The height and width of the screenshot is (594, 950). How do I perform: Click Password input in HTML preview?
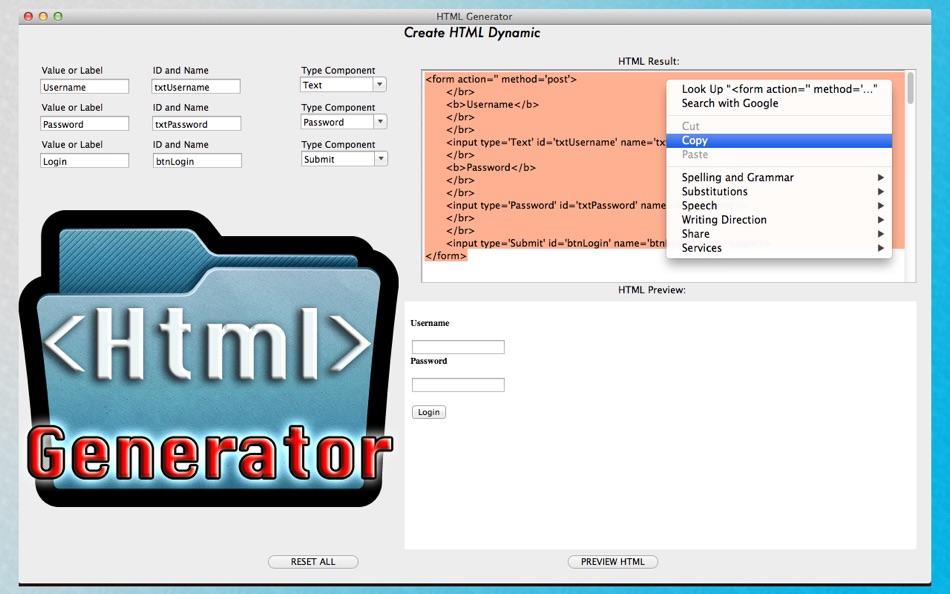(x=458, y=384)
